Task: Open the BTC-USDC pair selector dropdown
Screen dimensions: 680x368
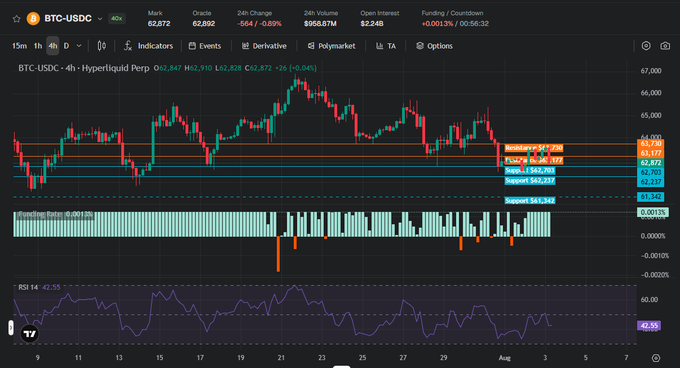Action: [x=100, y=19]
